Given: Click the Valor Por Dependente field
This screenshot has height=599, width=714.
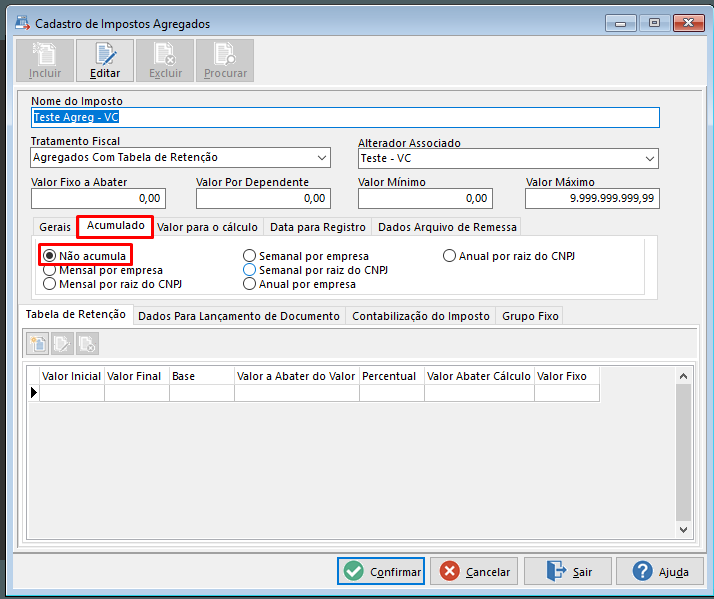Looking at the screenshot, I should point(263,199).
